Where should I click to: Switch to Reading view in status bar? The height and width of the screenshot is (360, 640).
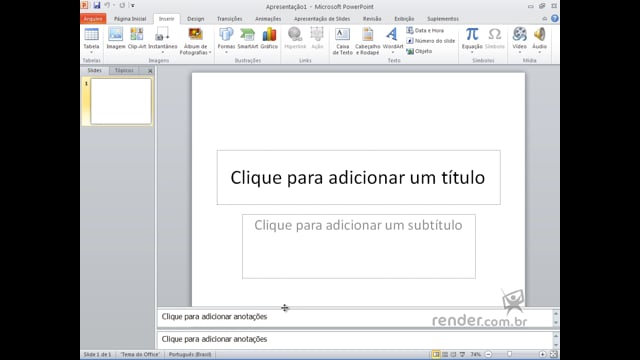coord(453,354)
